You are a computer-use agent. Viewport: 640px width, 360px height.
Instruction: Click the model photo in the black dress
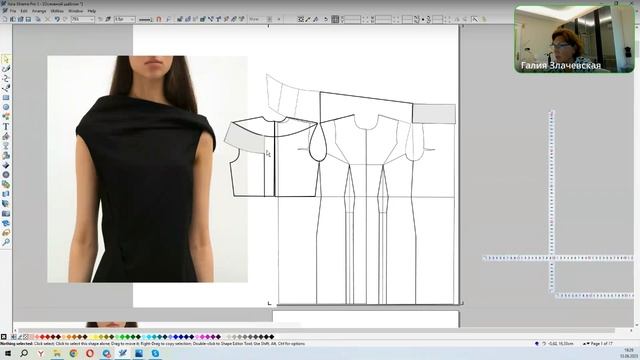pos(147,169)
